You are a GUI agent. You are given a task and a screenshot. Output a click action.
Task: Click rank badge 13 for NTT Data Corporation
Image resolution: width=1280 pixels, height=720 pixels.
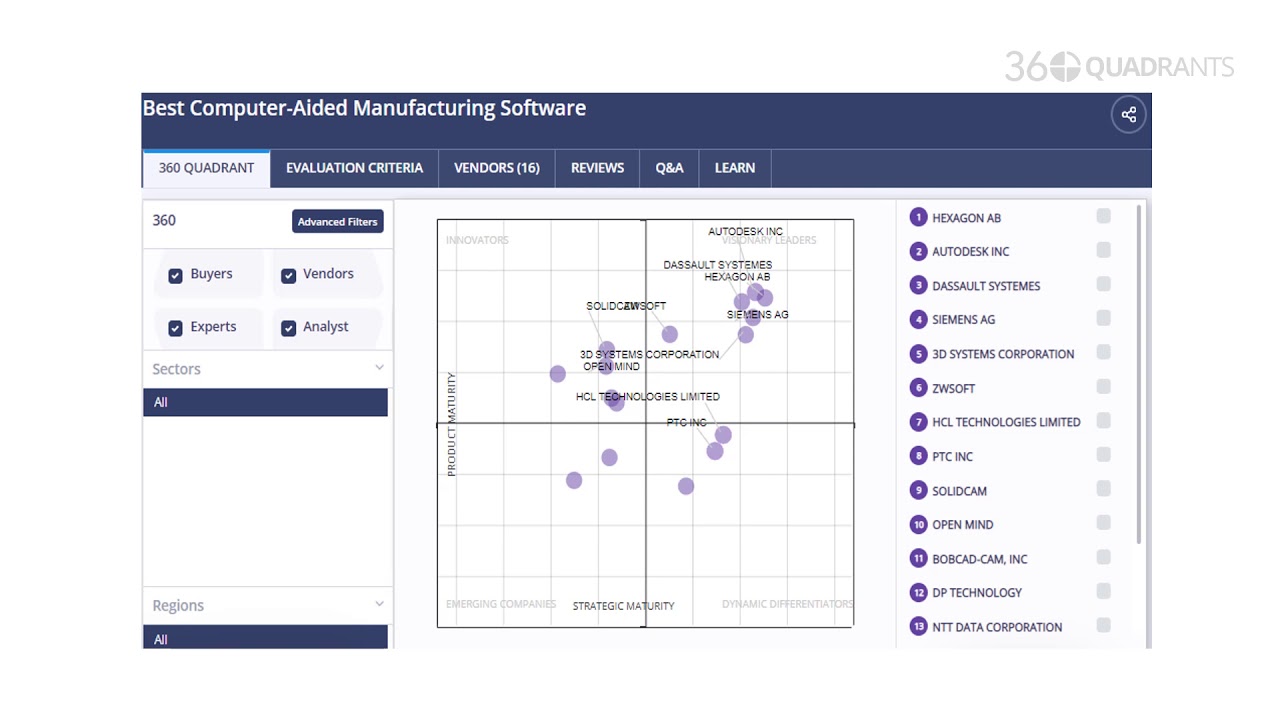coord(918,626)
